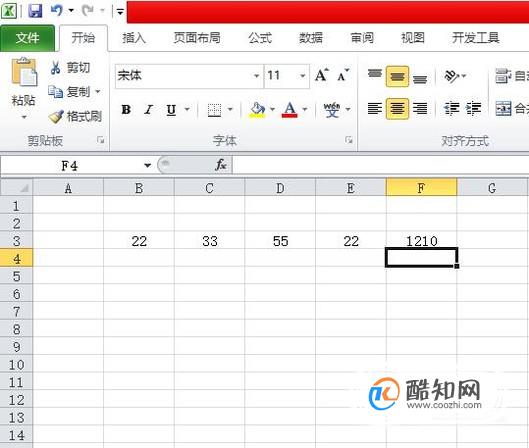
Task: Toggle horizontal center alignment
Action: pyautogui.click(x=397, y=109)
